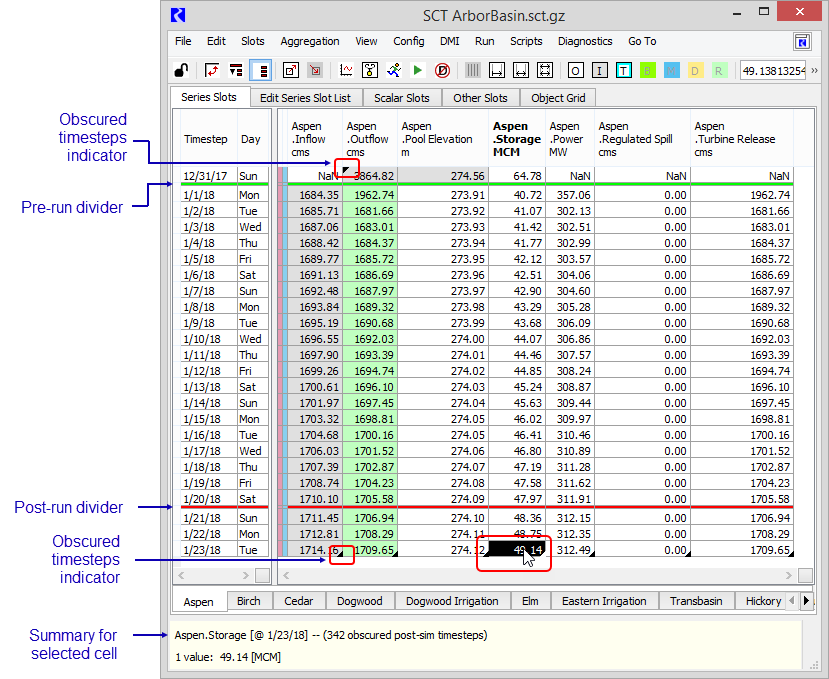Image resolution: width=829 pixels, height=679 pixels.
Task: Expand the toolbar overflow chevron on the right
Action: (x=815, y=70)
